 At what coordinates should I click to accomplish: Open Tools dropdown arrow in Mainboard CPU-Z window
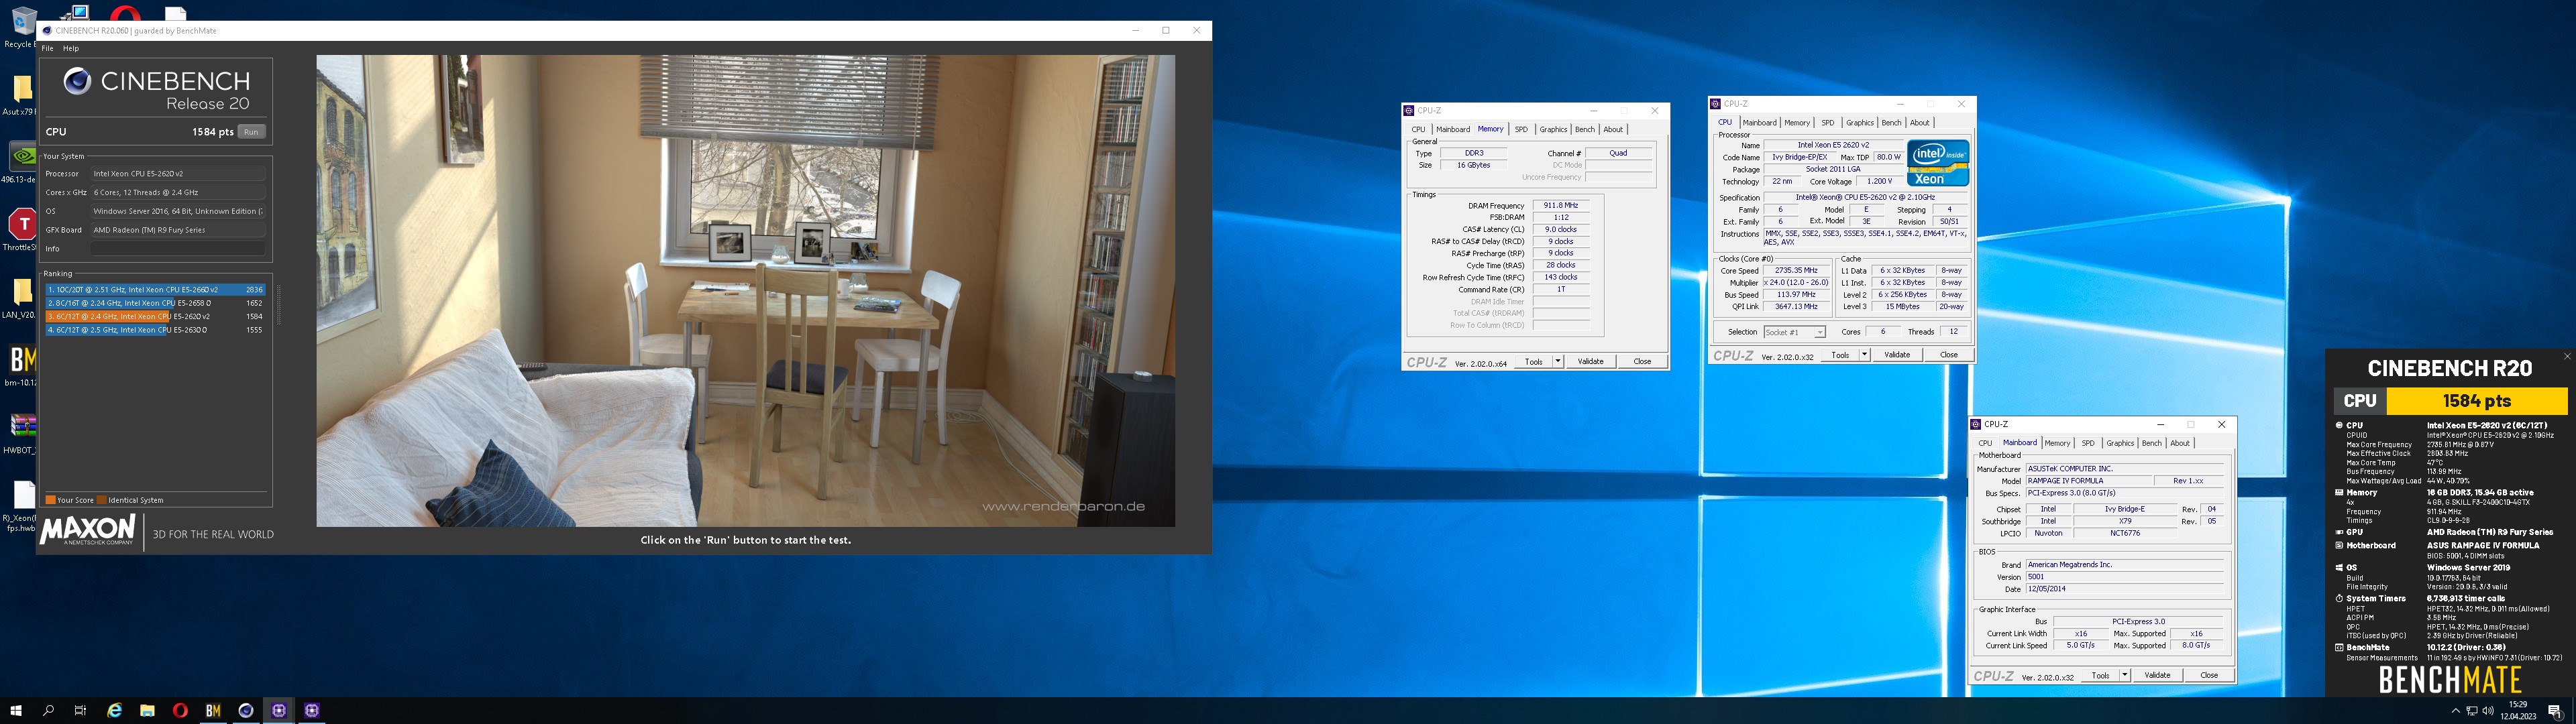tap(2125, 675)
